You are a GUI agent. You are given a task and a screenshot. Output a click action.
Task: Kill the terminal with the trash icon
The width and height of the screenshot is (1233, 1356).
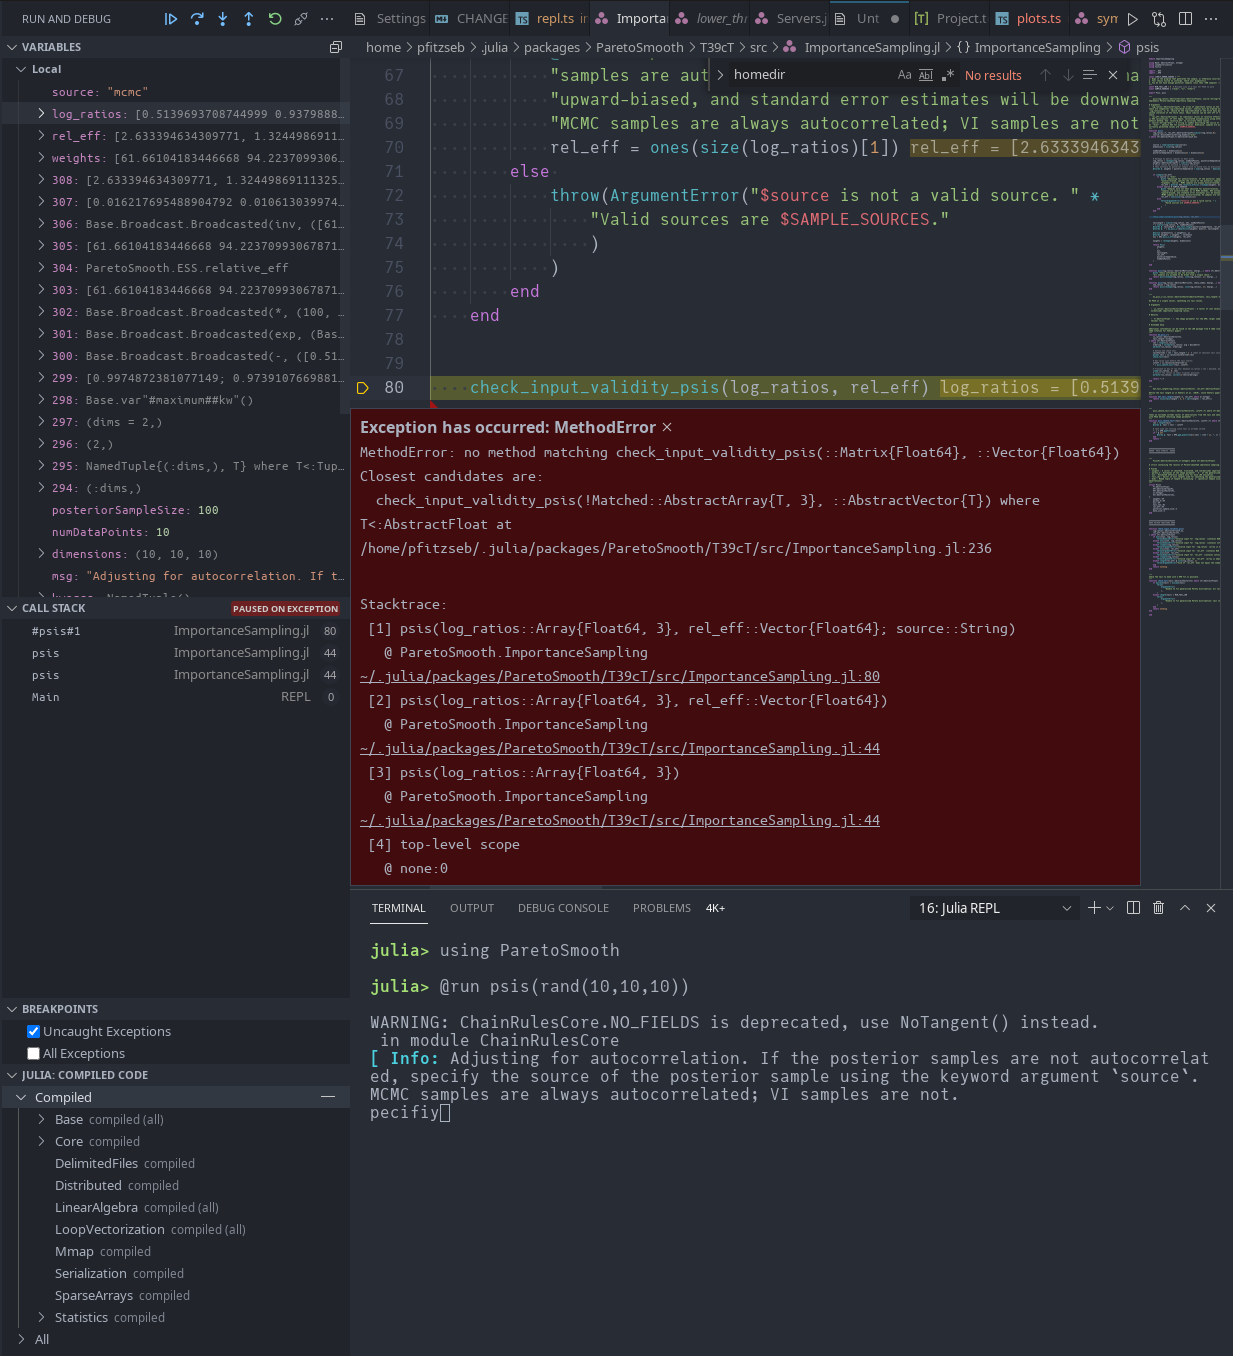1158,908
